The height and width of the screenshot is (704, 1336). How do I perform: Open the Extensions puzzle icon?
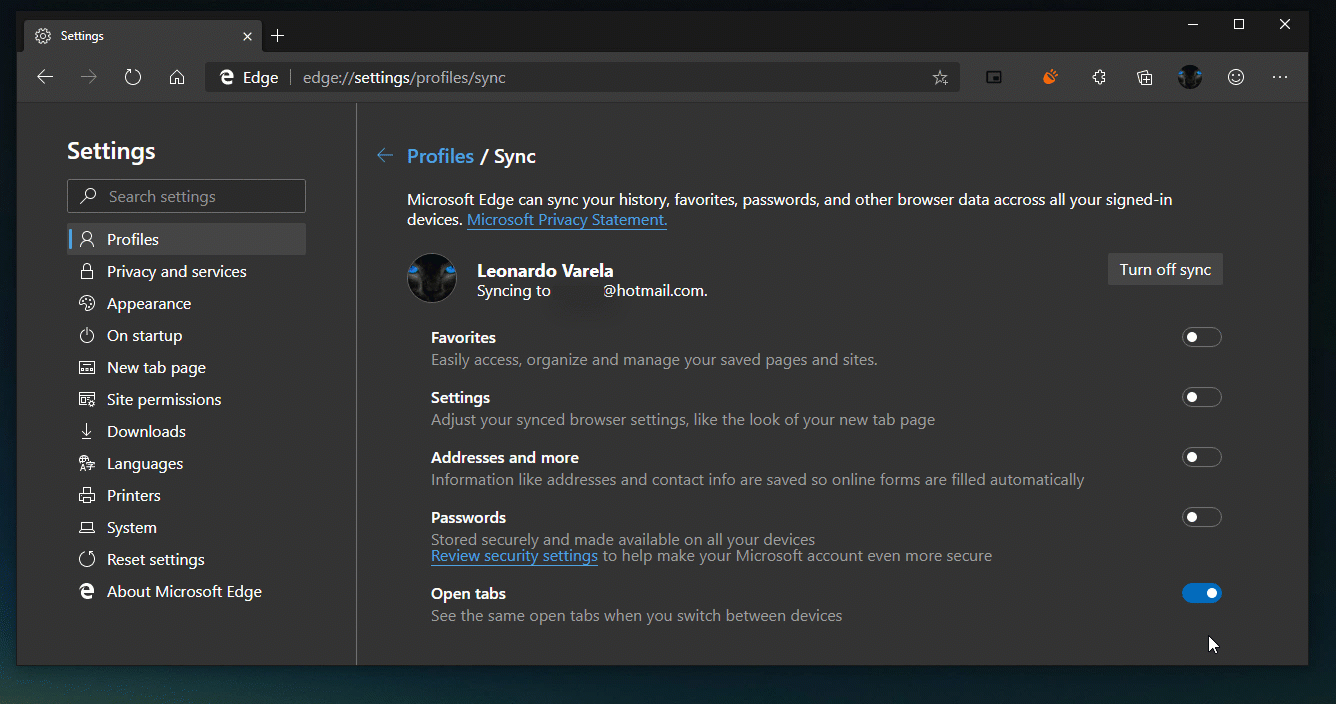click(1099, 77)
